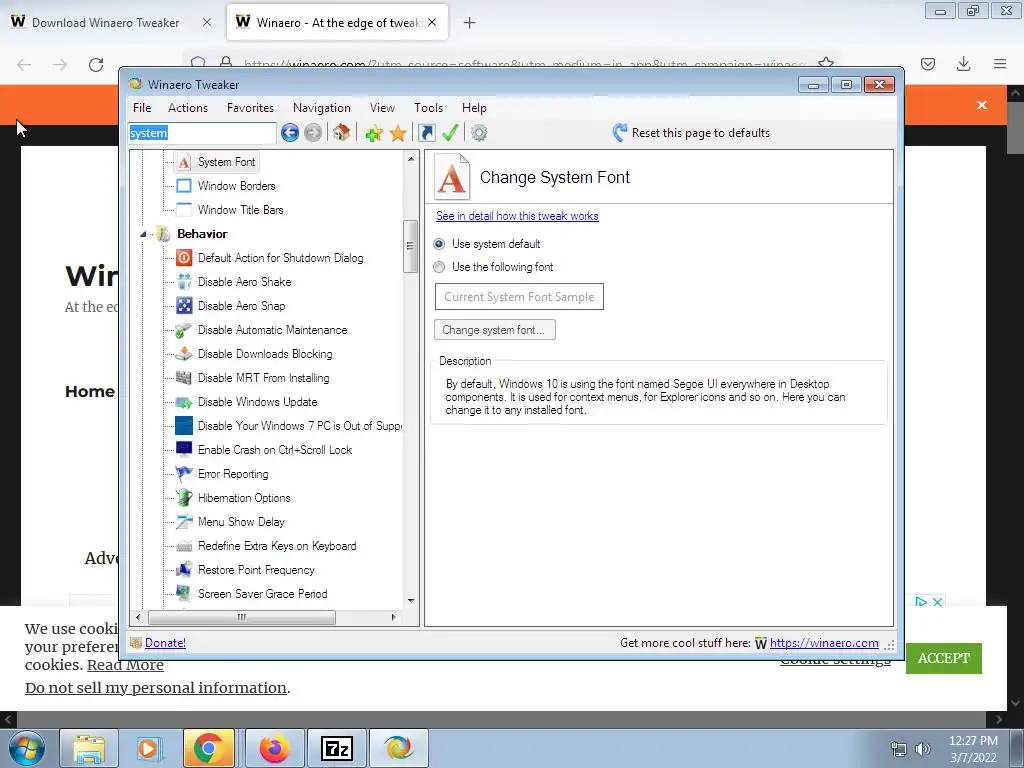The image size is (1024, 768).
Task: Open the https://winaero.com link in status bar
Action: pyautogui.click(x=824, y=643)
